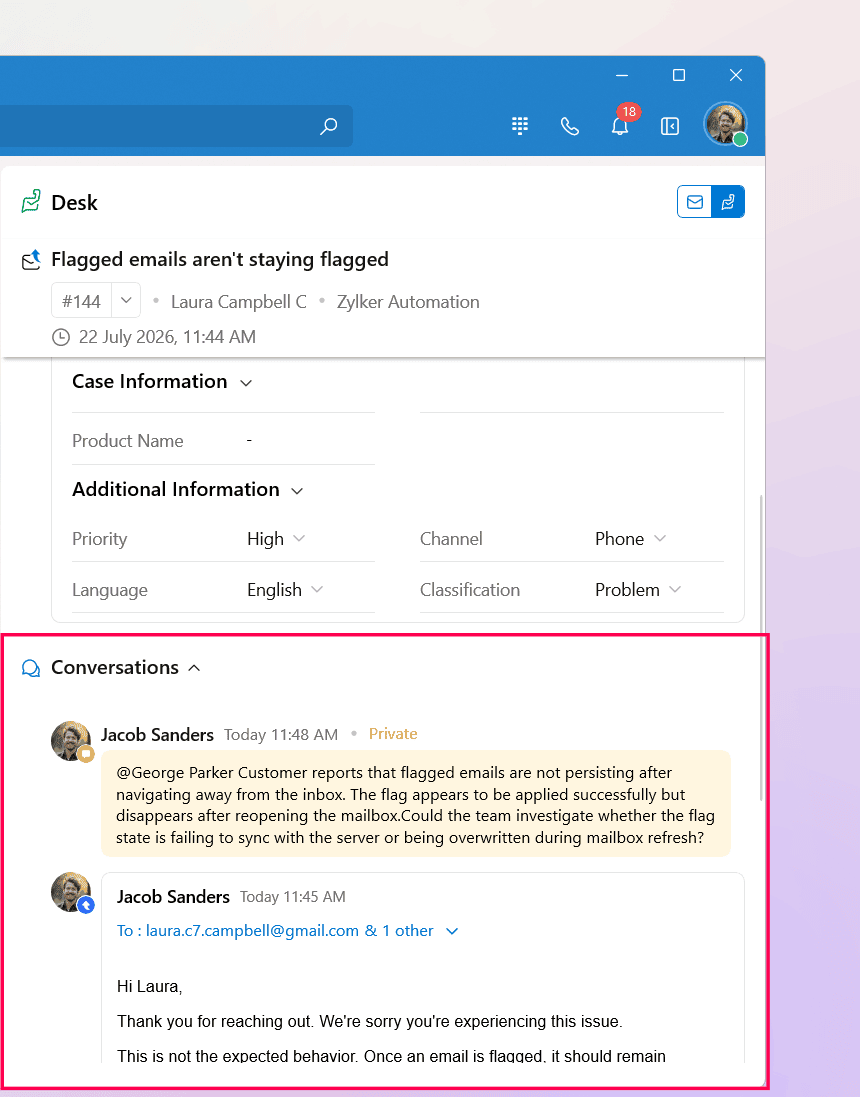Switch to the Desk view toggle

click(x=728, y=202)
